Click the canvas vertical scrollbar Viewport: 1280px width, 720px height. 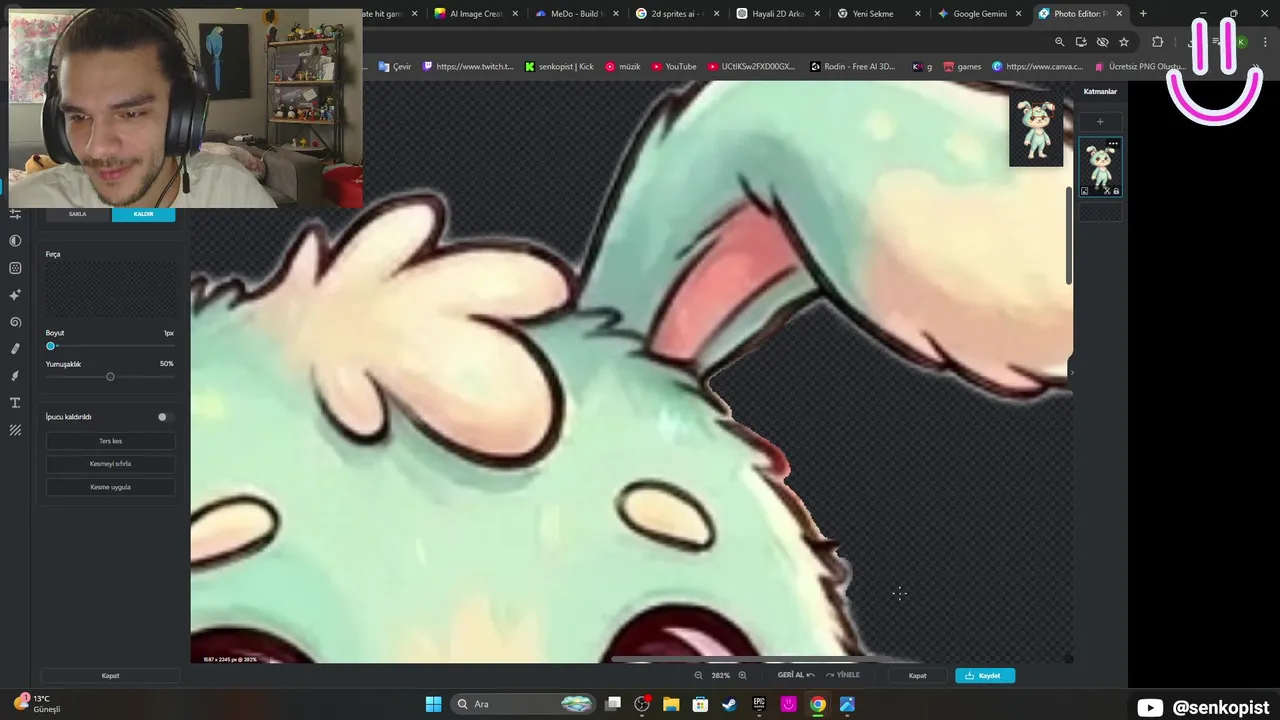click(x=1070, y=235)
